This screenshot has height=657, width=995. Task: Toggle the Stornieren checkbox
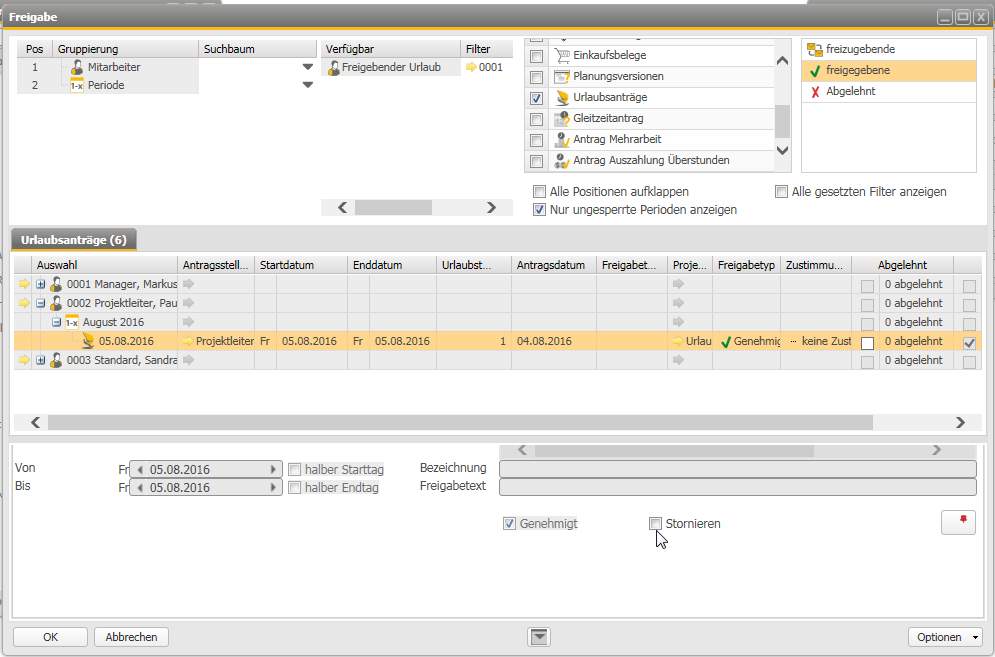coord(656,523)
